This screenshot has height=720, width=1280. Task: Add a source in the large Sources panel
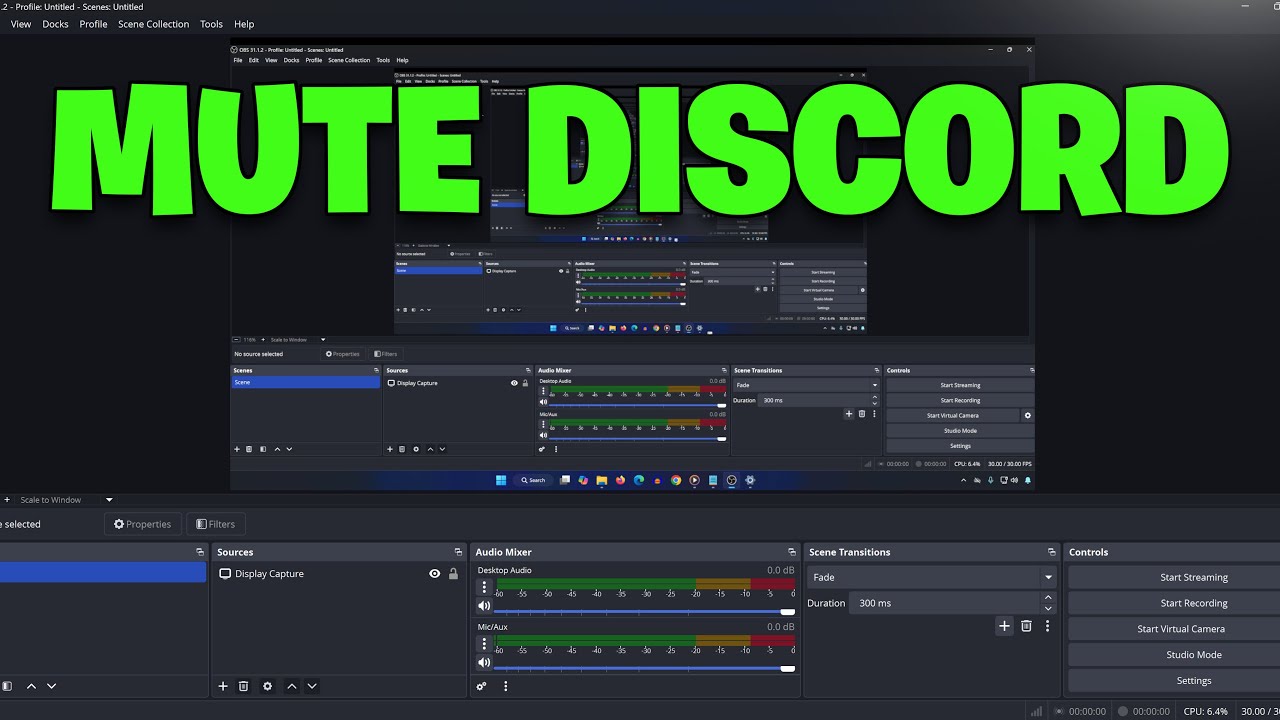pos(223,686)
